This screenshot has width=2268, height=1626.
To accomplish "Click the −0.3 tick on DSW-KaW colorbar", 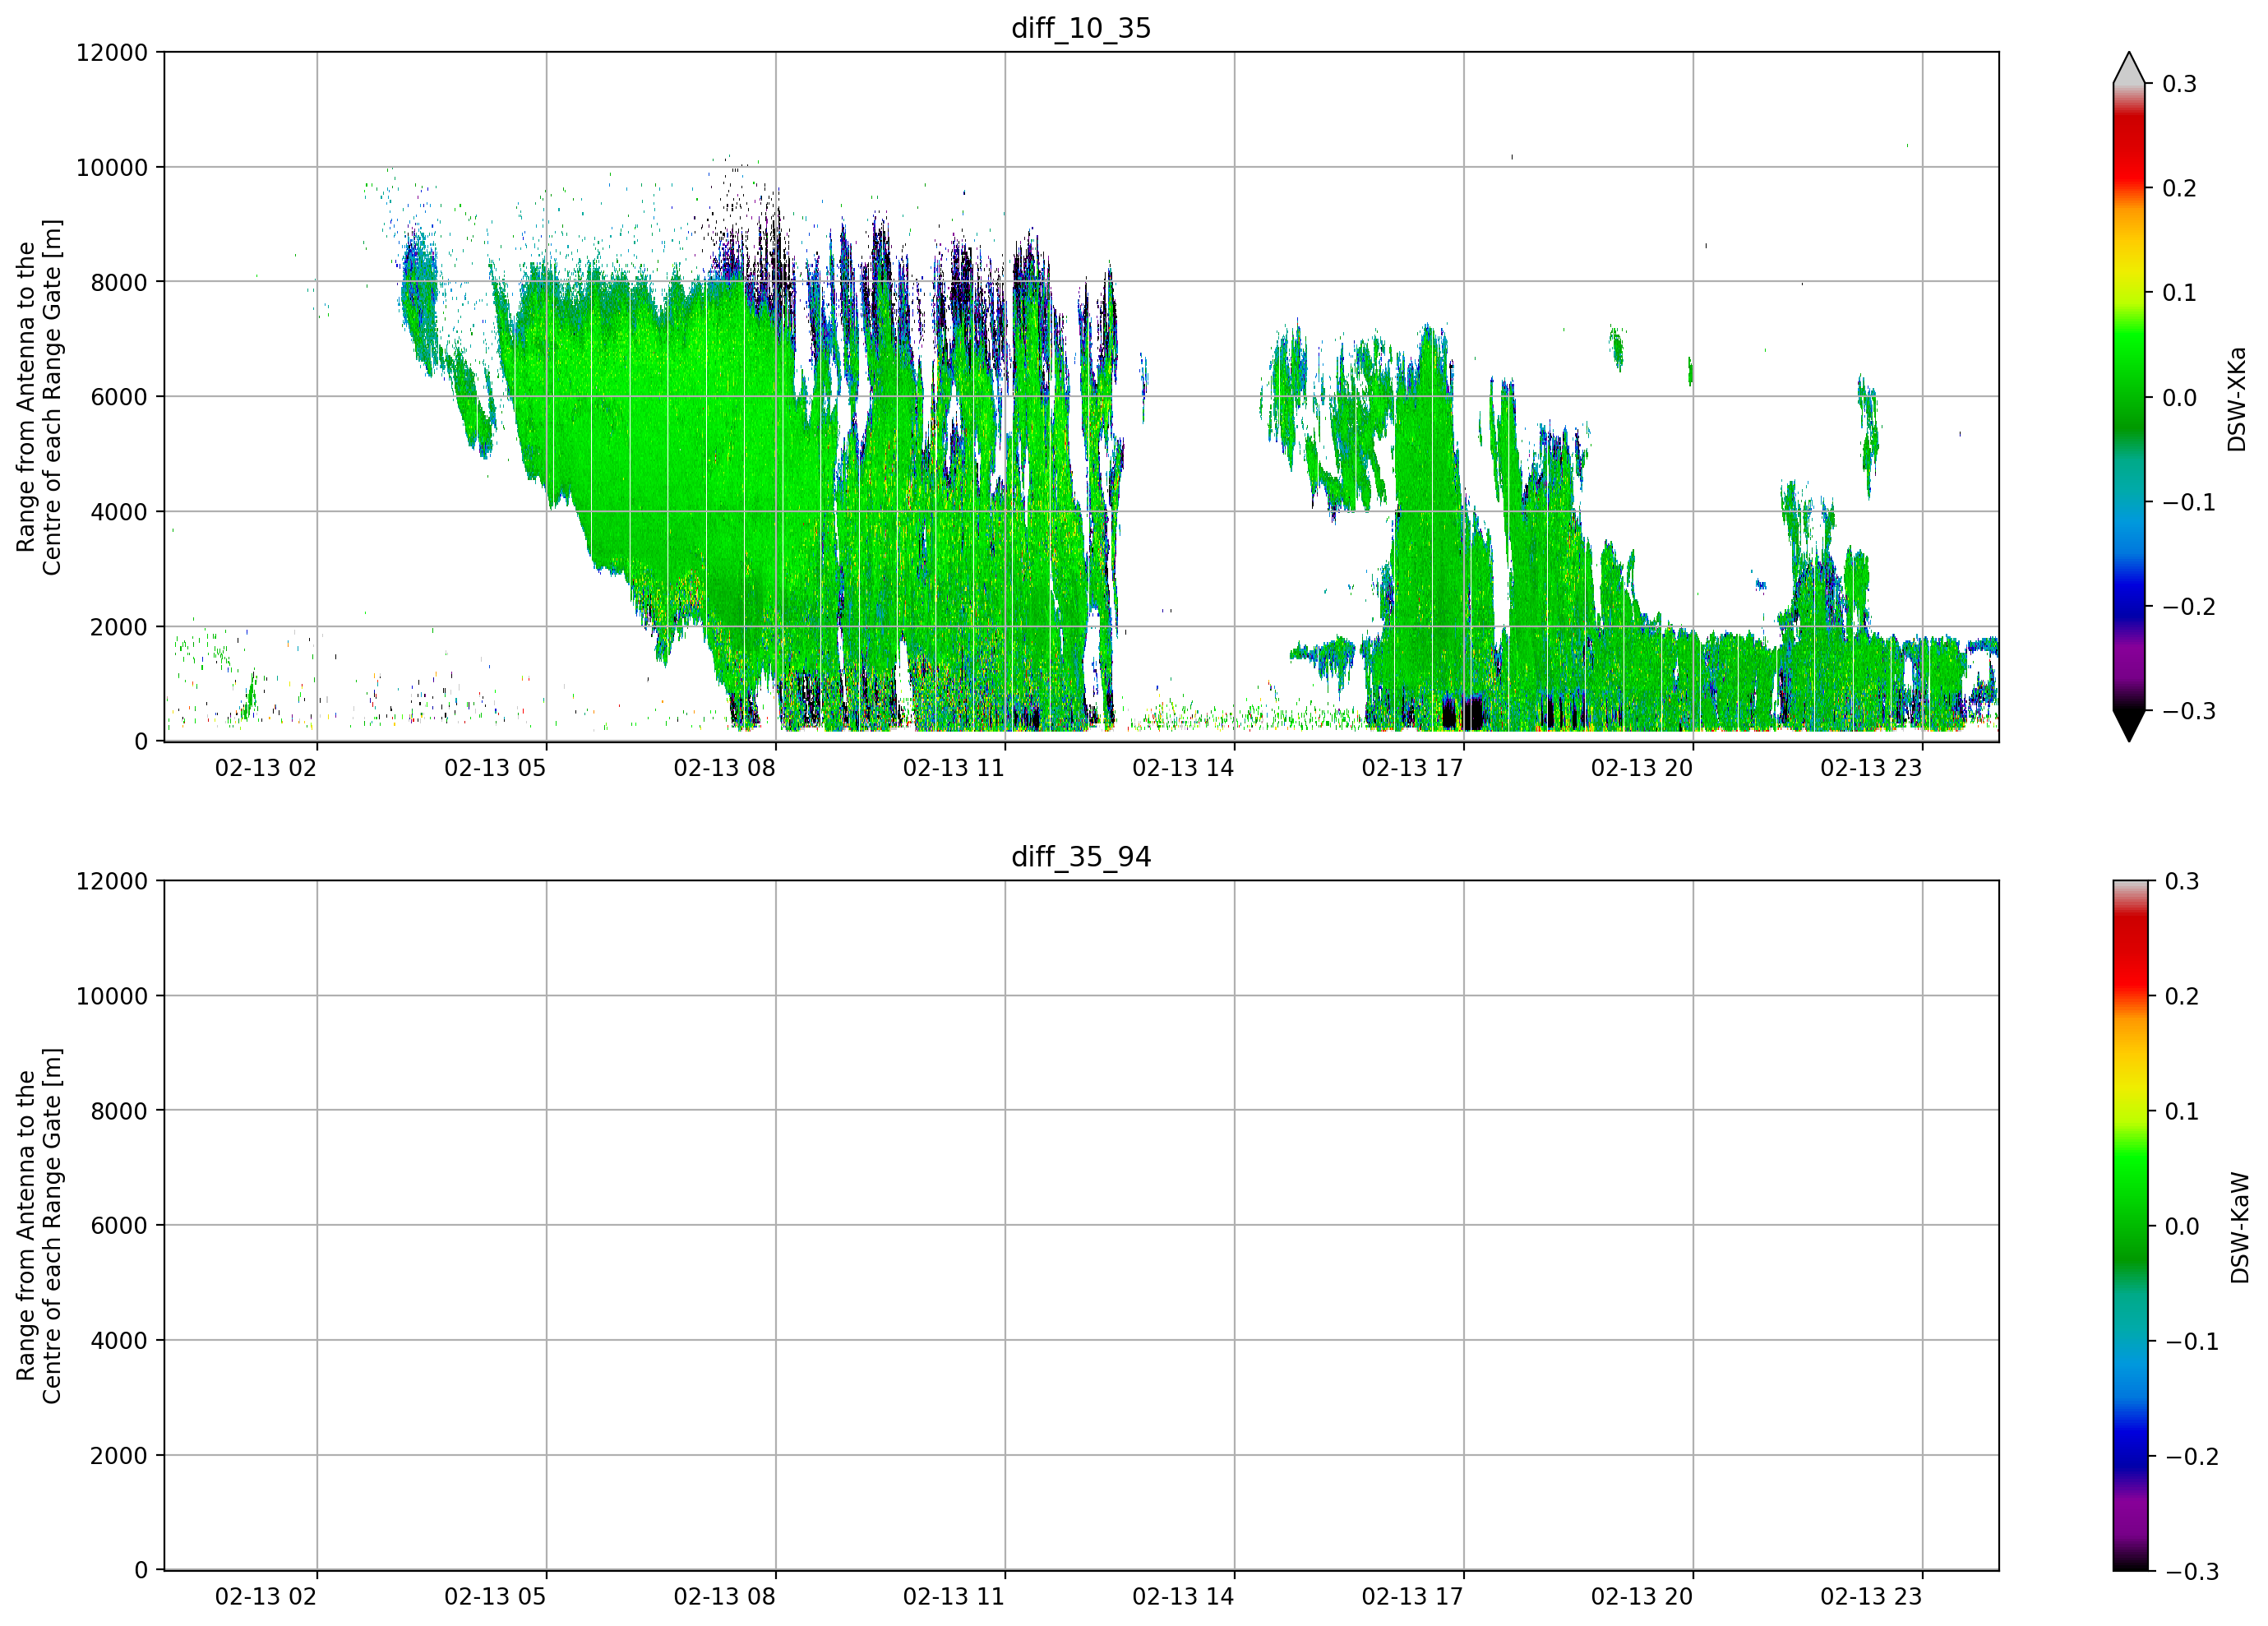I will 2192,1571.
